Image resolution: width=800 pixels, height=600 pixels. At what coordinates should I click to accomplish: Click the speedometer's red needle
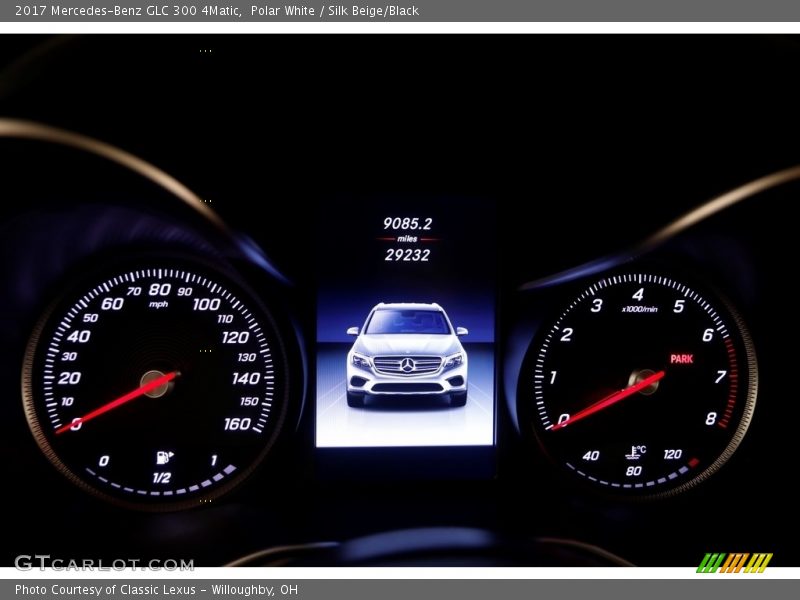click(x=117, y=403)
